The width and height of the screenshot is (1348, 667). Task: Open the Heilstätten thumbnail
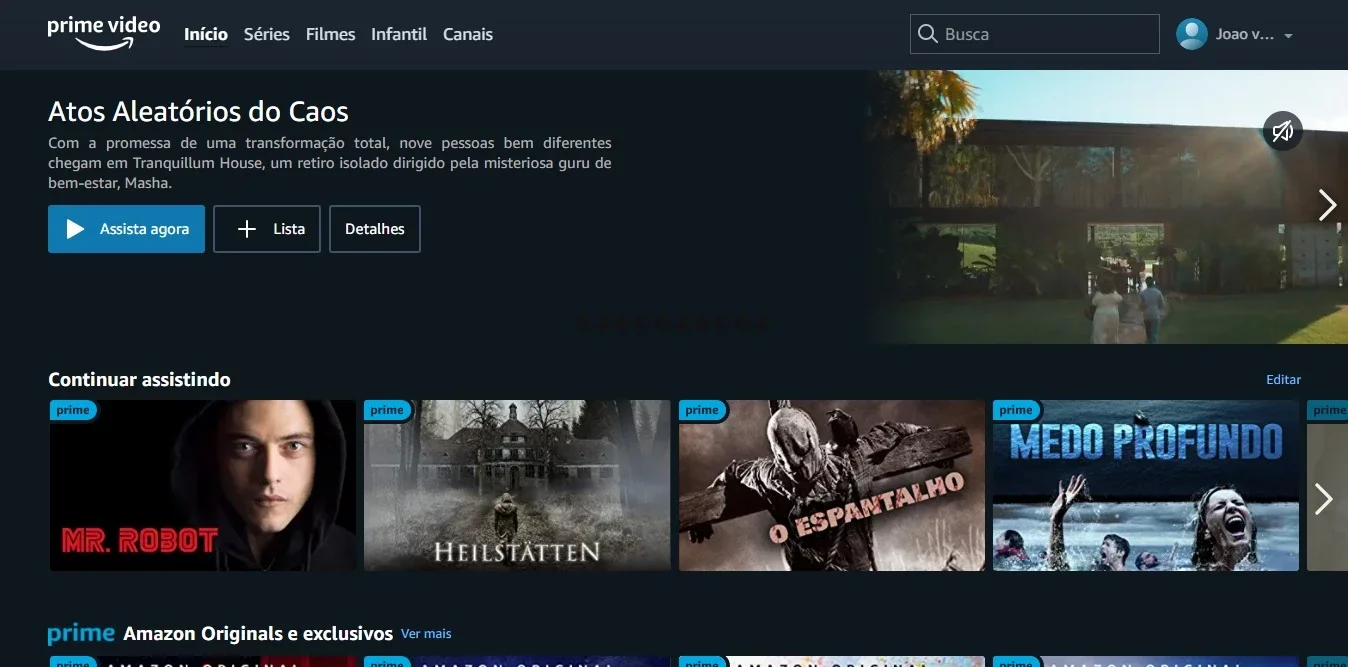click(517, 486)
